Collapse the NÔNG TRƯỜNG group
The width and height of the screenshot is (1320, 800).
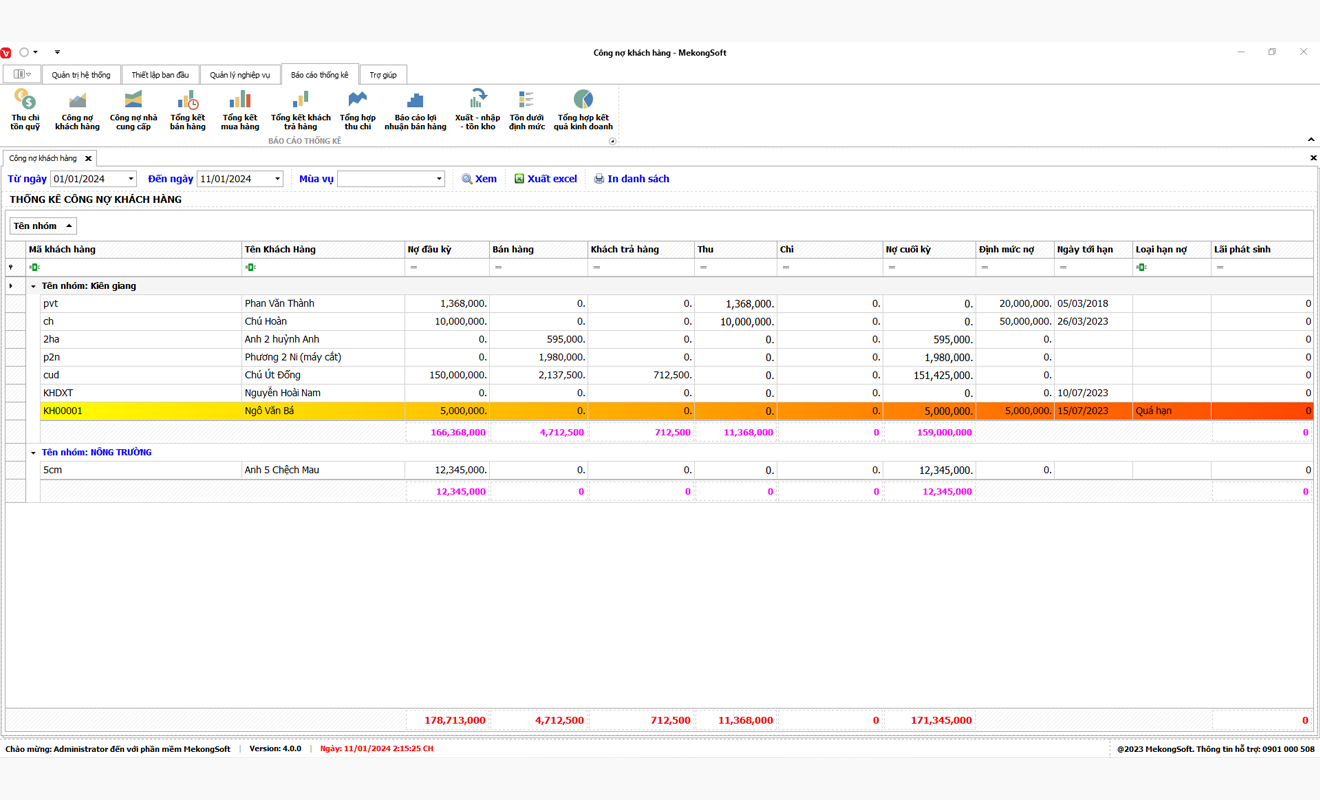33,453
